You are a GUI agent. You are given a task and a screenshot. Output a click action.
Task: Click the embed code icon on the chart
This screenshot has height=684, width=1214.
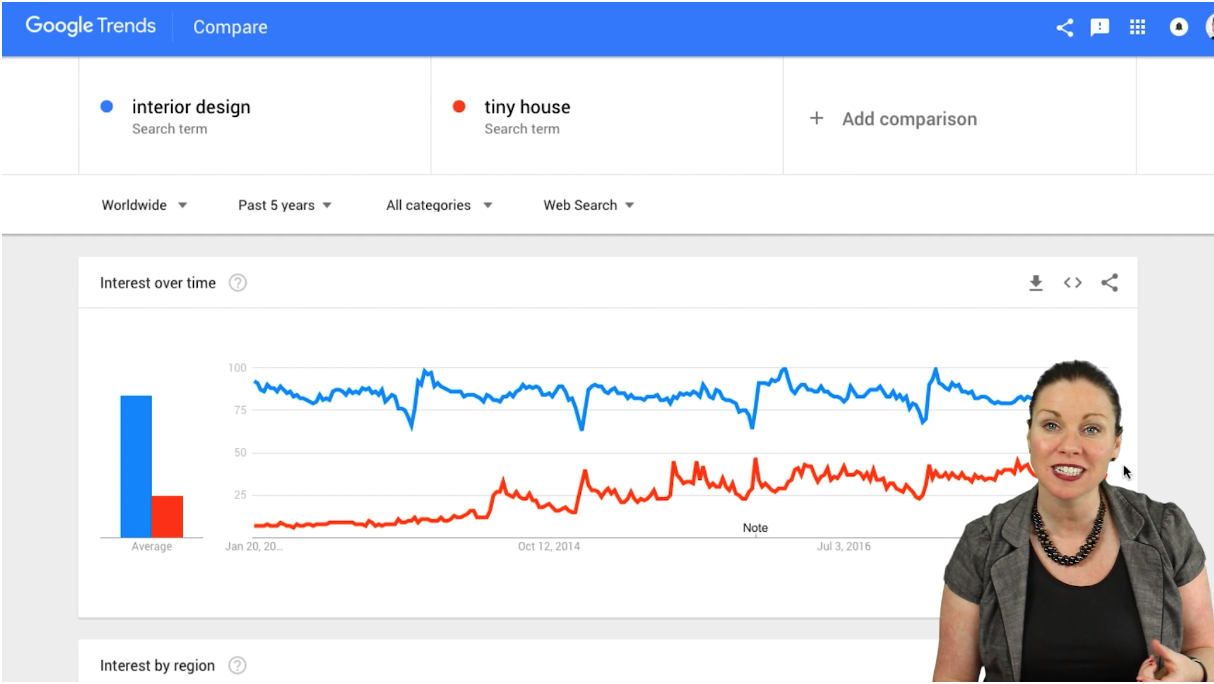point(1073,283)
